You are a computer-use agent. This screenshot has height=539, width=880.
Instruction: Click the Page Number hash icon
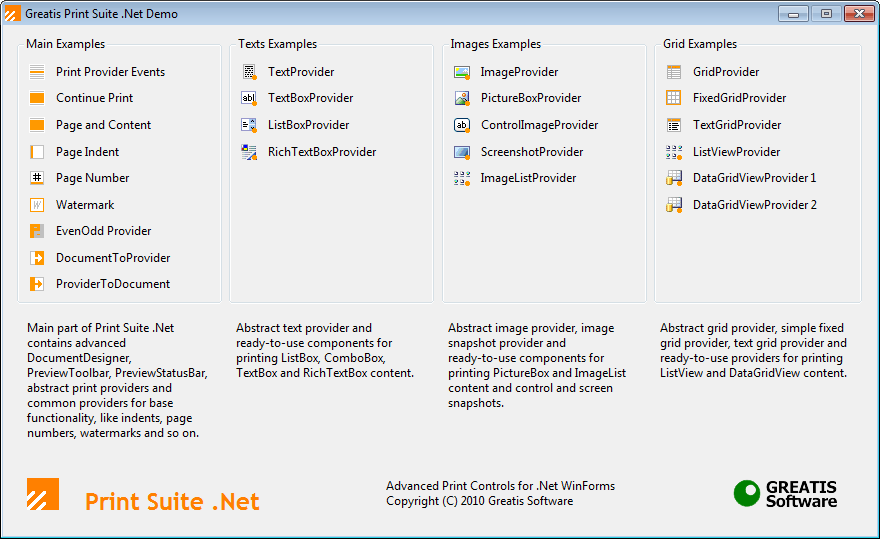click(37, 178)
